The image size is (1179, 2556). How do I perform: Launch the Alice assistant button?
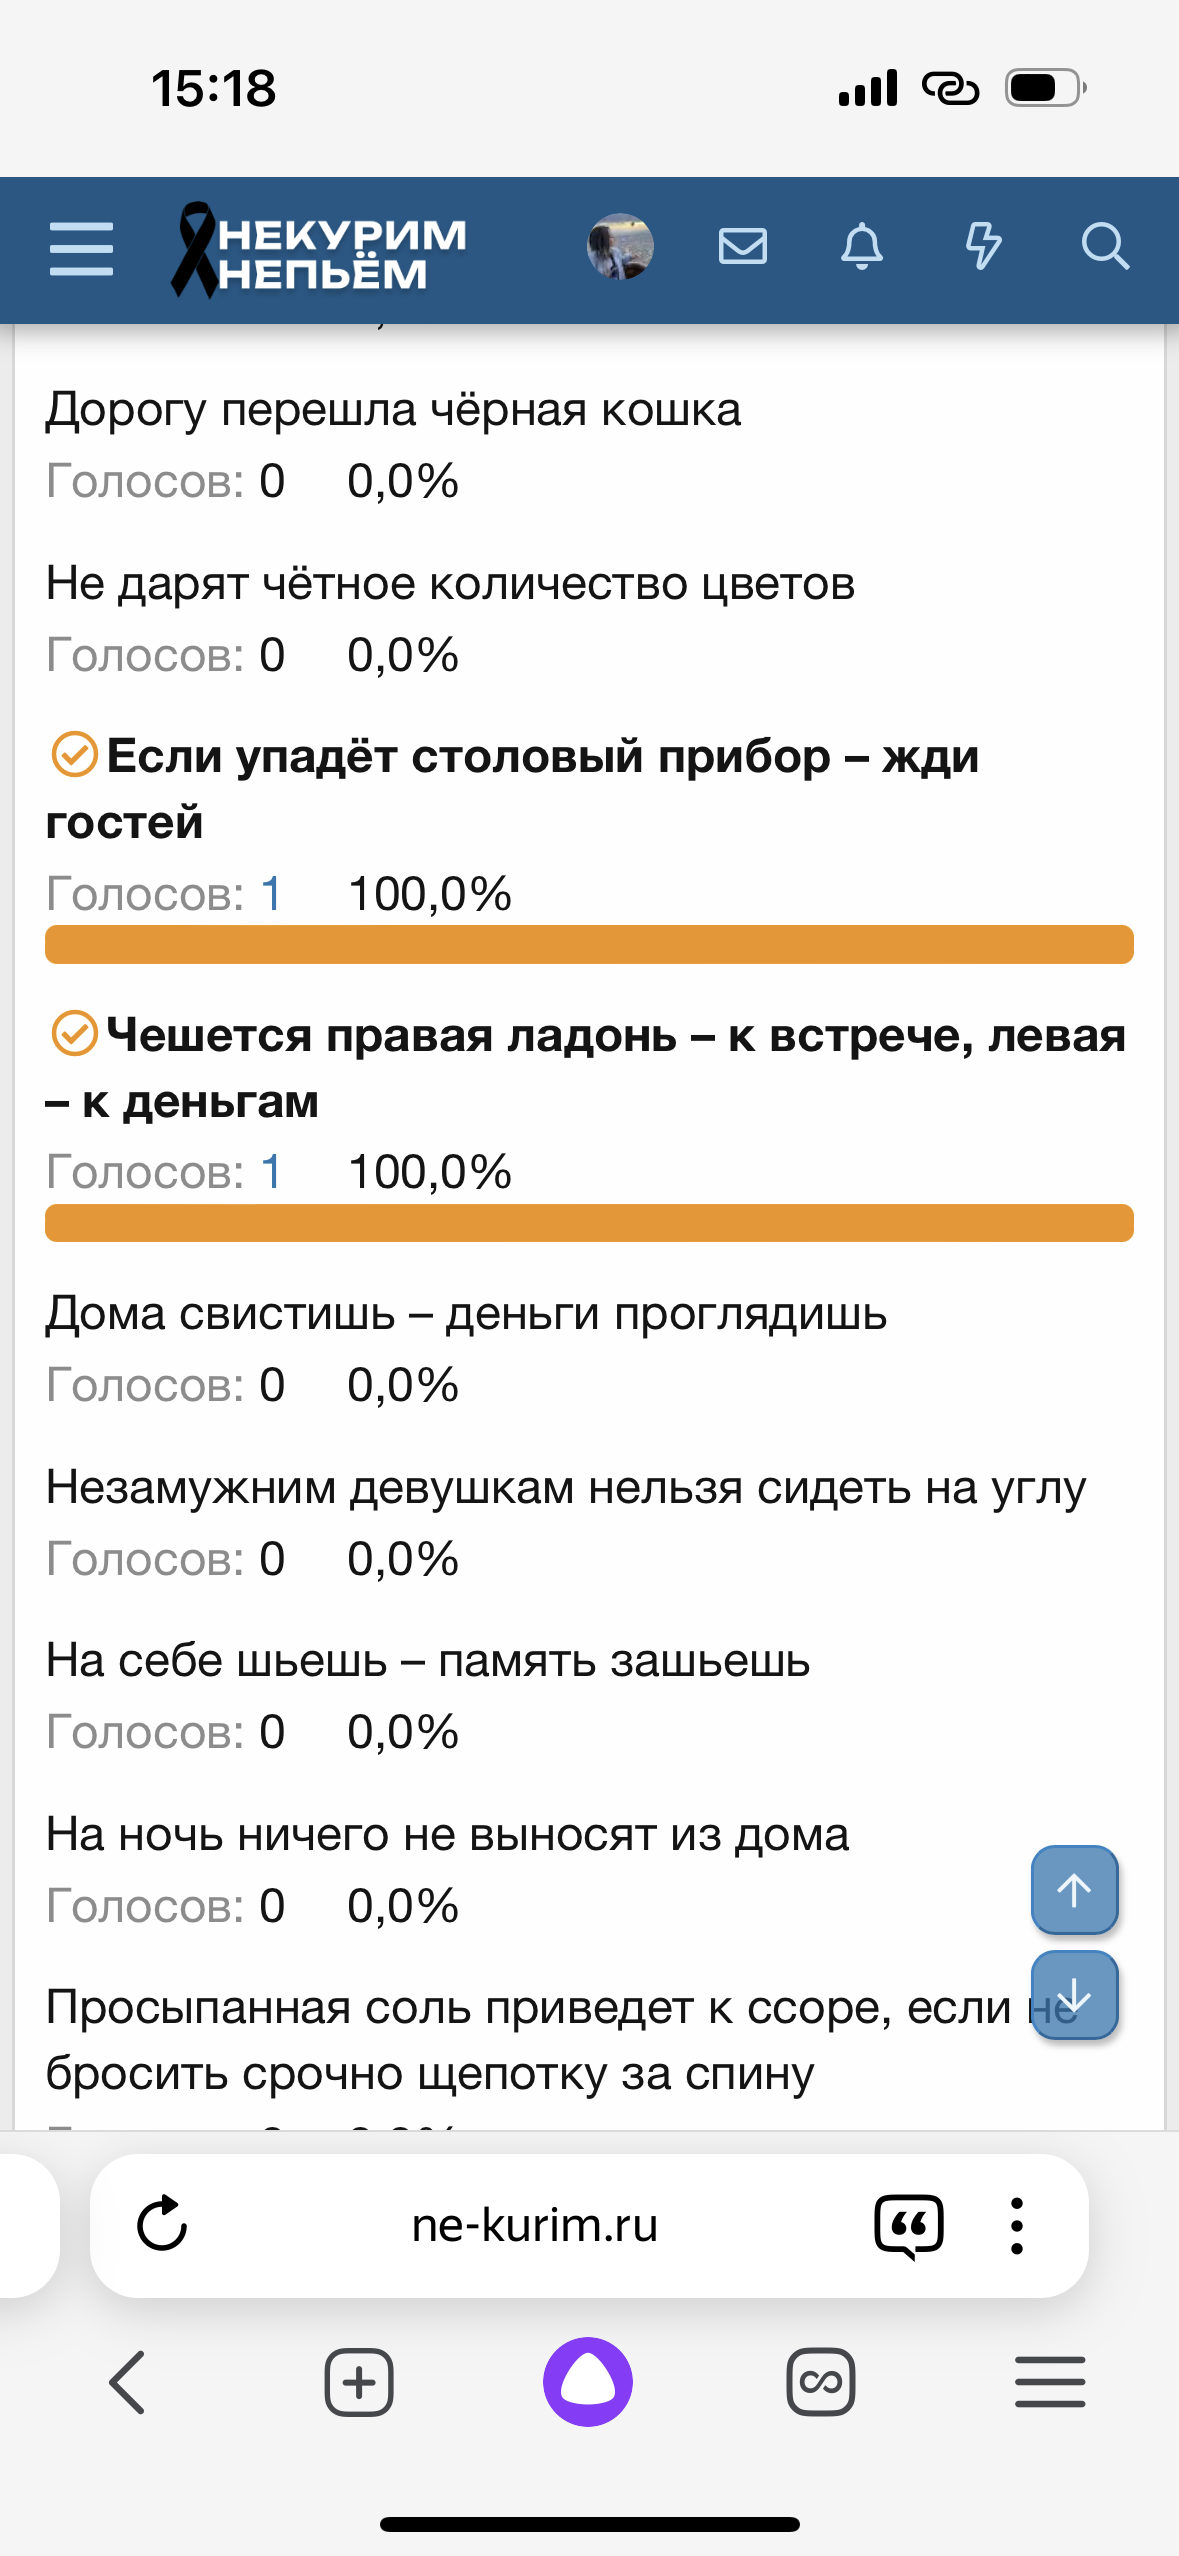tap(588, 2382)
